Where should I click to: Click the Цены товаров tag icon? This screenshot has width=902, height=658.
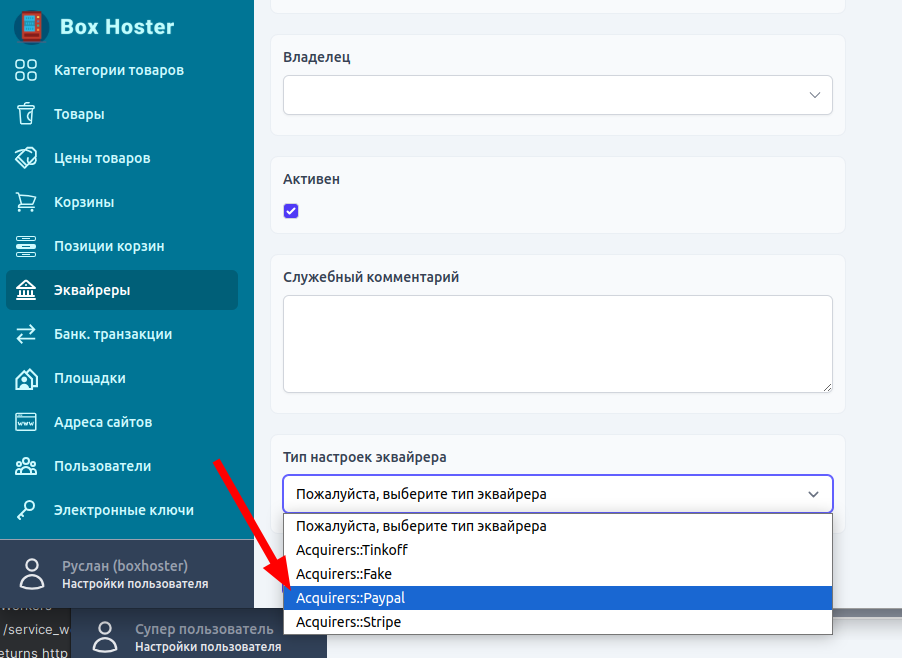(26, 158)
